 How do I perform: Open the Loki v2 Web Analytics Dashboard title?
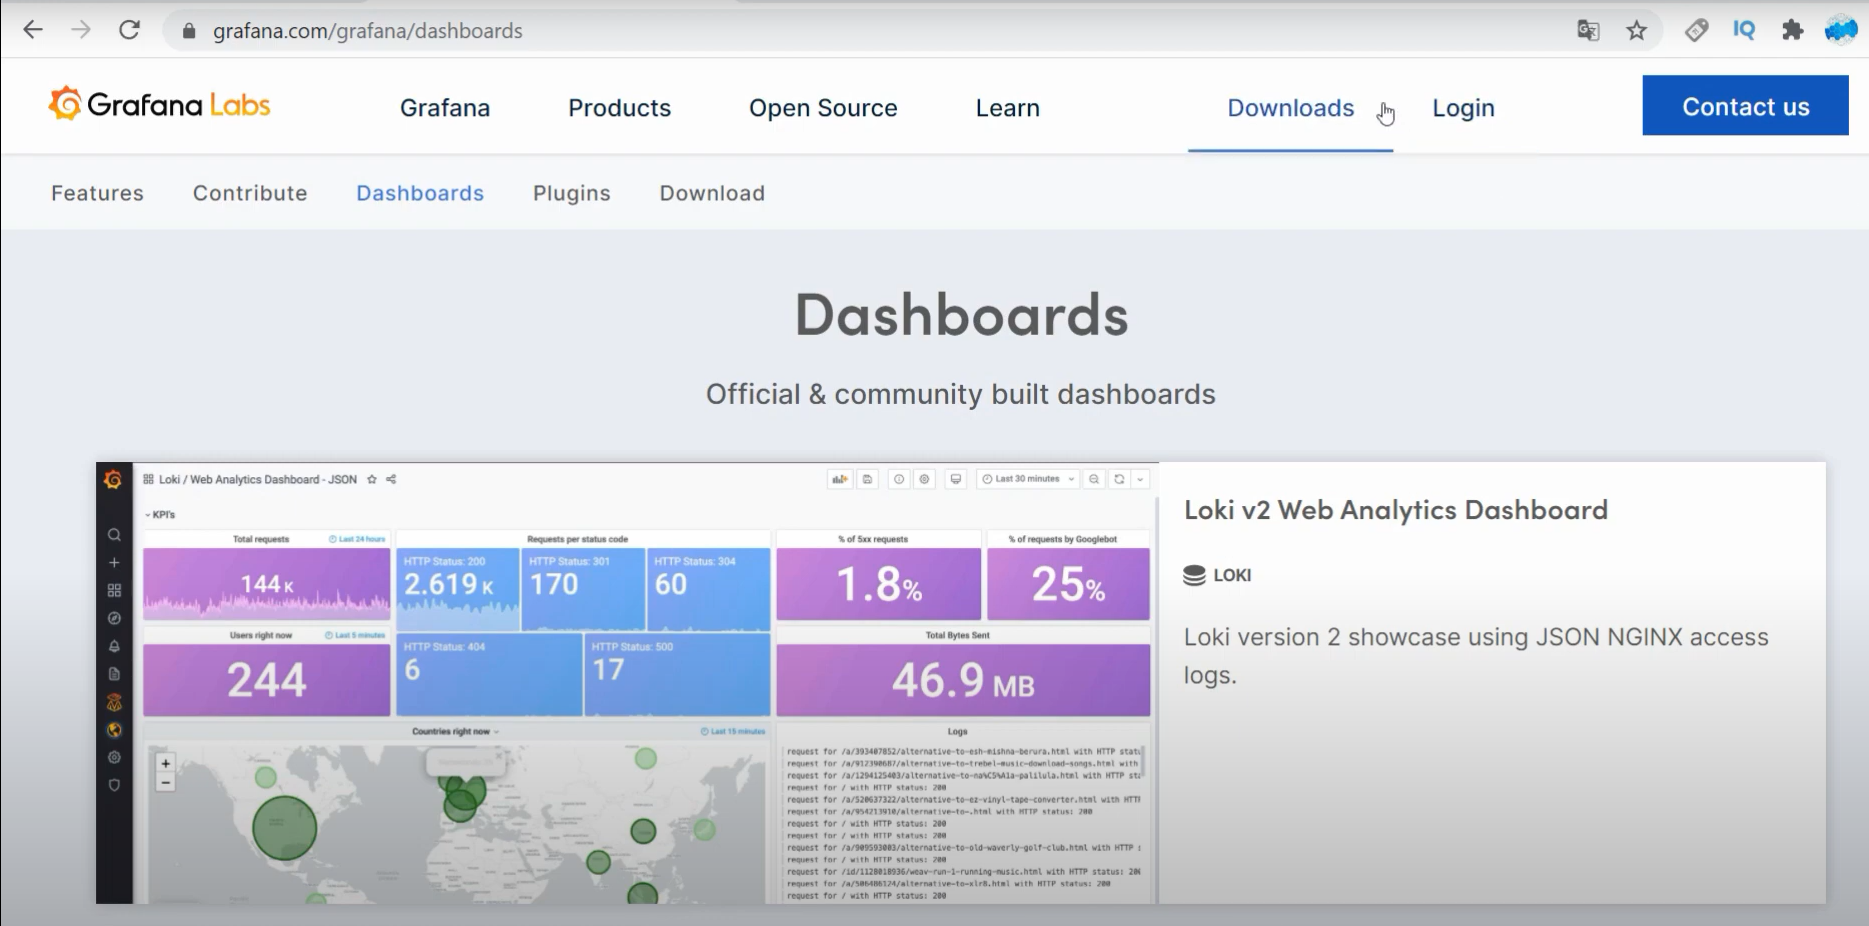[x=1396, y=510]
